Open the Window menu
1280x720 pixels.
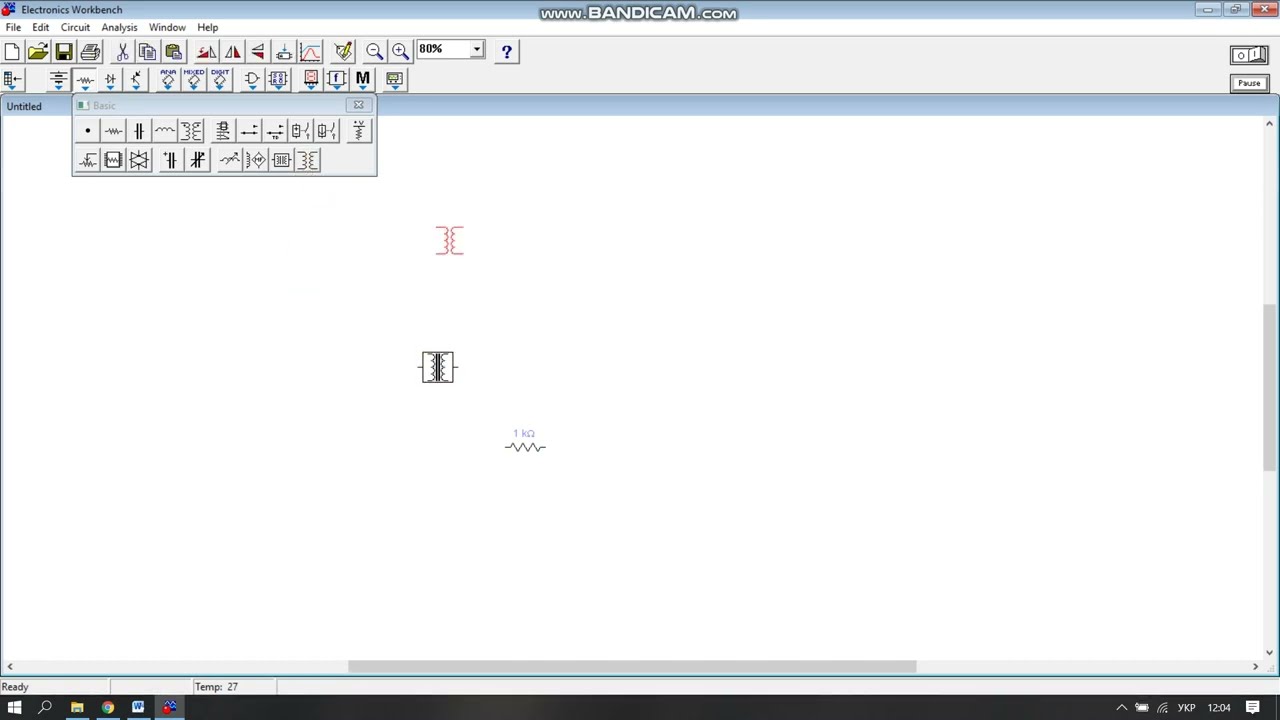pos(167,27)
